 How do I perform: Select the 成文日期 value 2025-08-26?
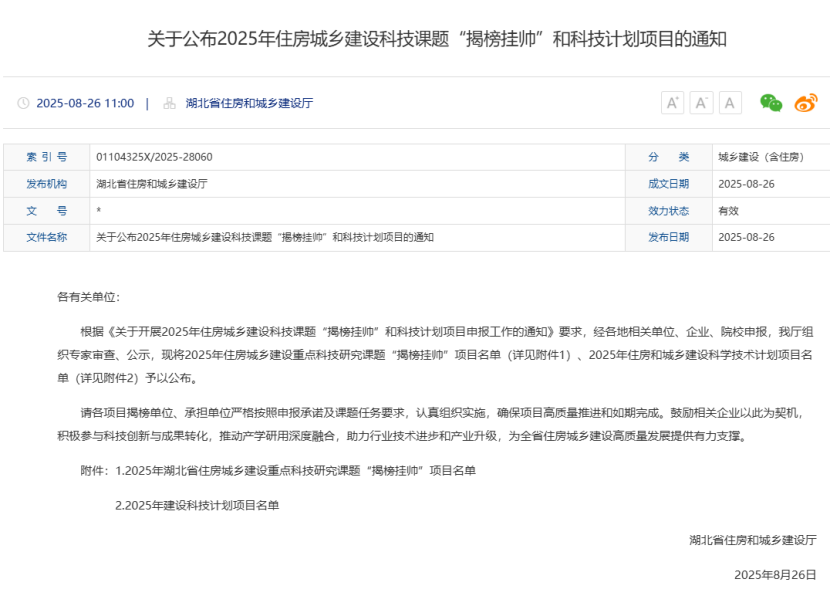coord(746,184)
